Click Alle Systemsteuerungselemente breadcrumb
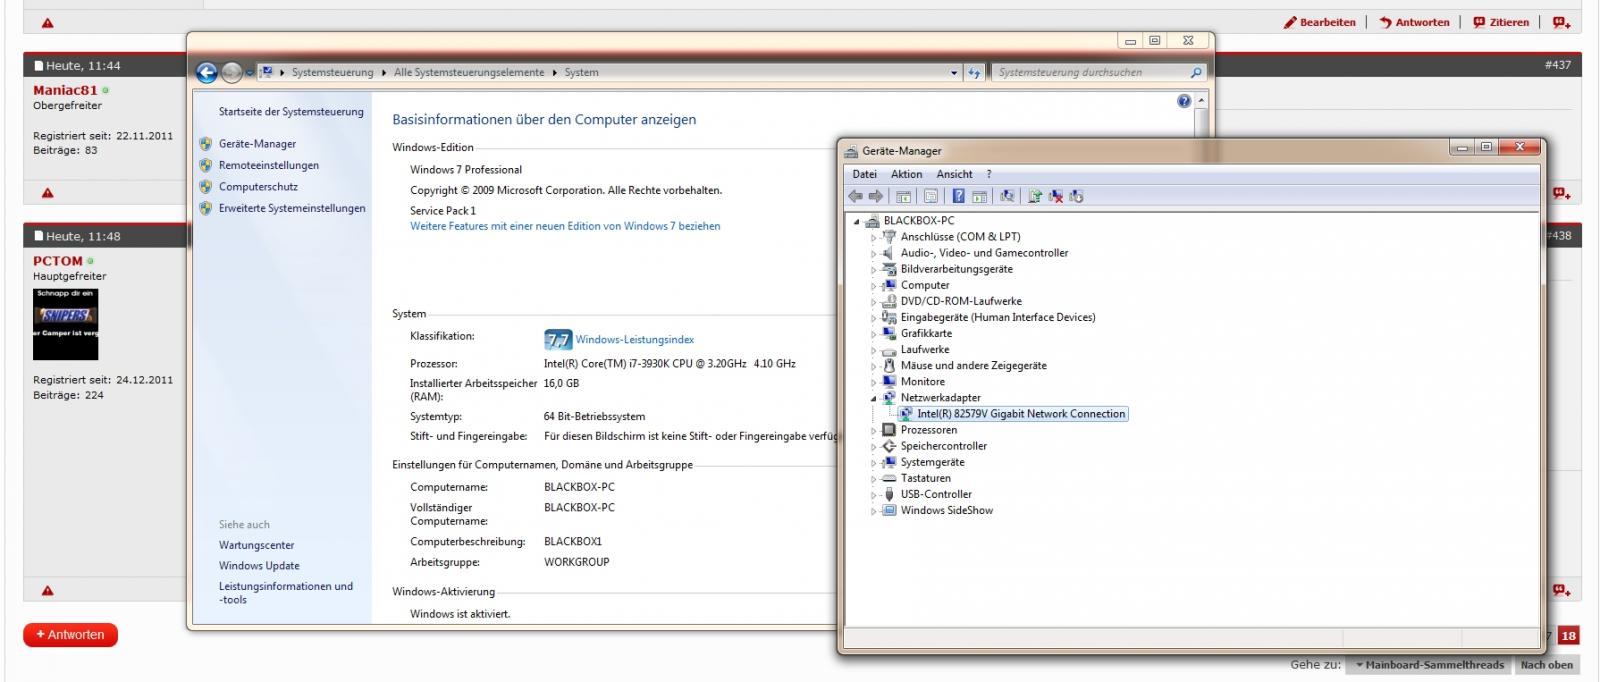The width and height of the screenshot is (1600, 682). coord(469,72)
